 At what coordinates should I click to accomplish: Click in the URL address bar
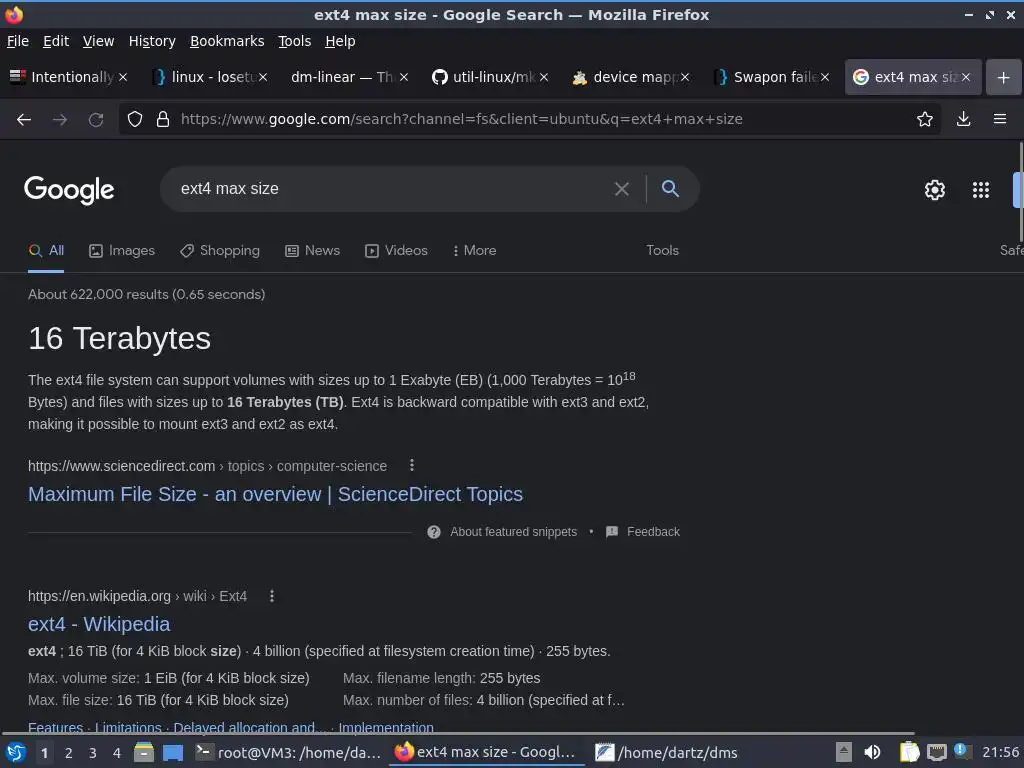pyautogui.click(x=529, y=119)
